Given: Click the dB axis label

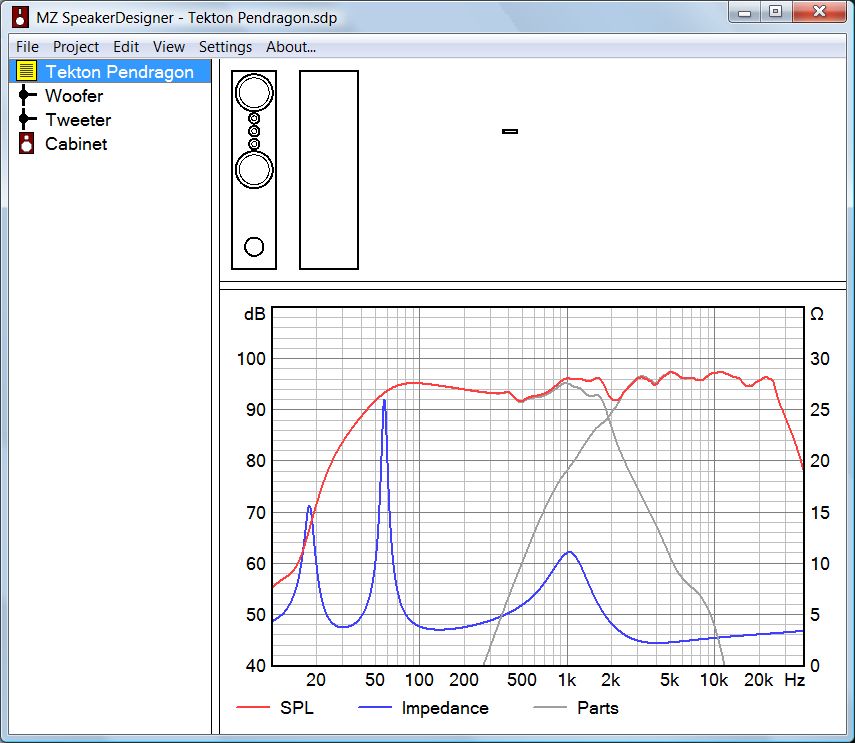Looking at the screenshot, I should (255, 314).
